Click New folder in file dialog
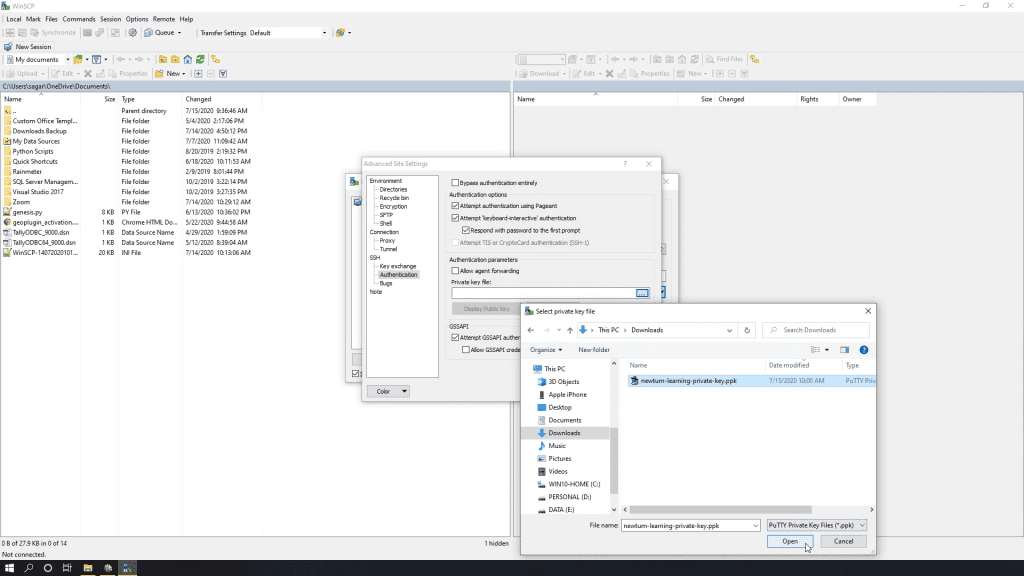Image resolution: width=1024 pixels, height=576 pixels. point(594,350)
